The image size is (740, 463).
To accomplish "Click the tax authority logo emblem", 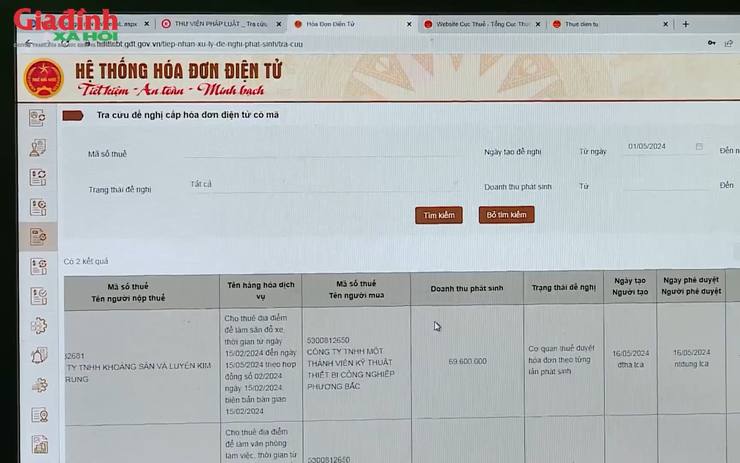I will (40, 76).
